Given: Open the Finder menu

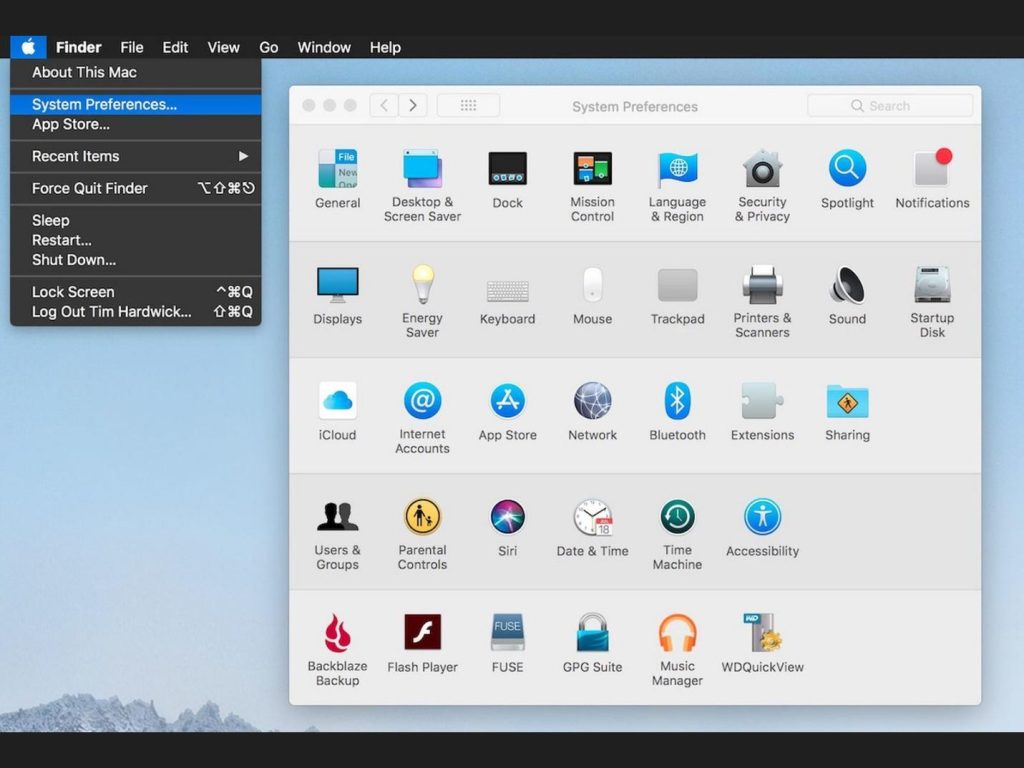Looking at the screenshot, I should point(78,47).
